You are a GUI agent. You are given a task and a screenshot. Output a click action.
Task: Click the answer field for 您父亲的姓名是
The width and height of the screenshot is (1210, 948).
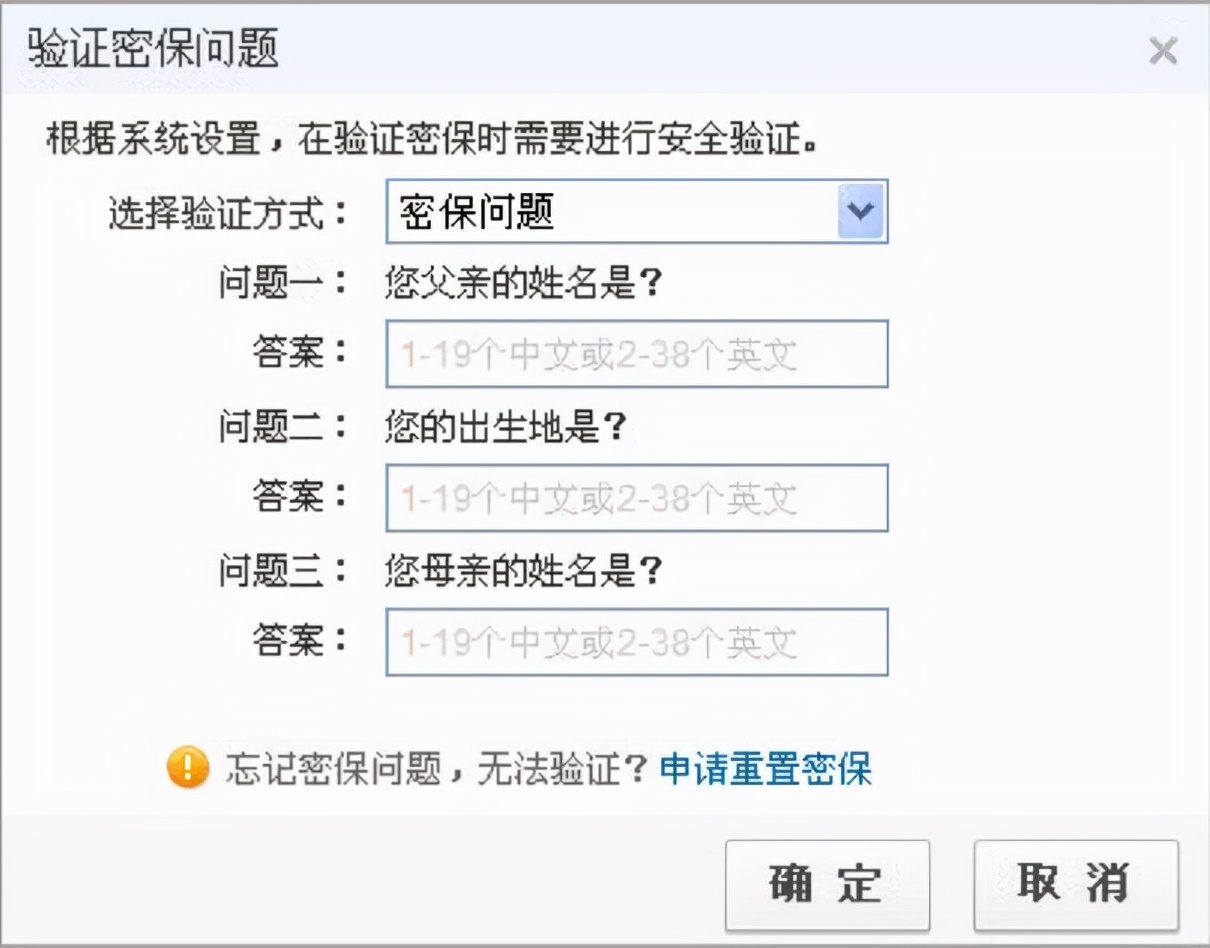[x=636, y=354]
